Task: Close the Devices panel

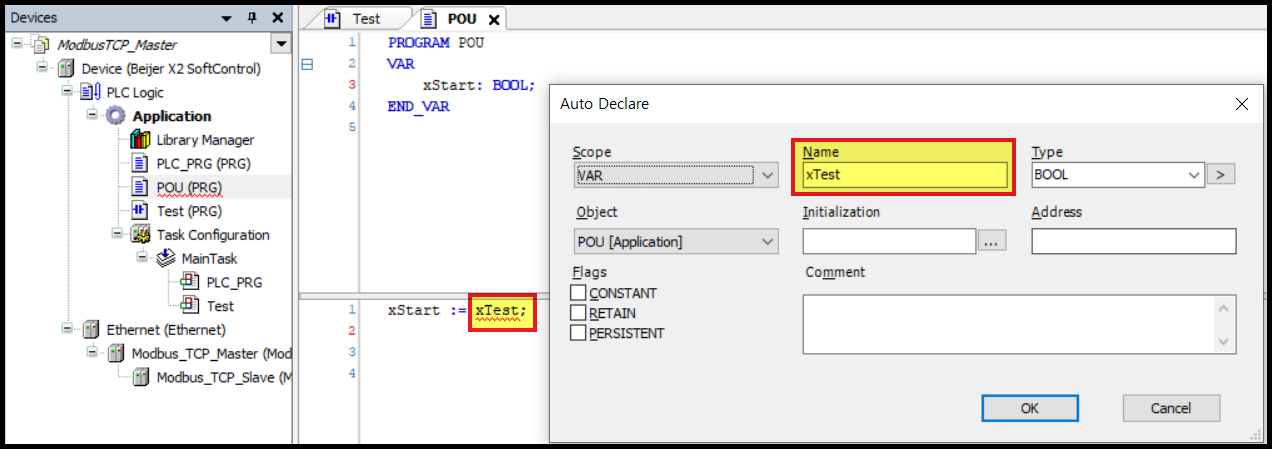Action: point(277,18)
